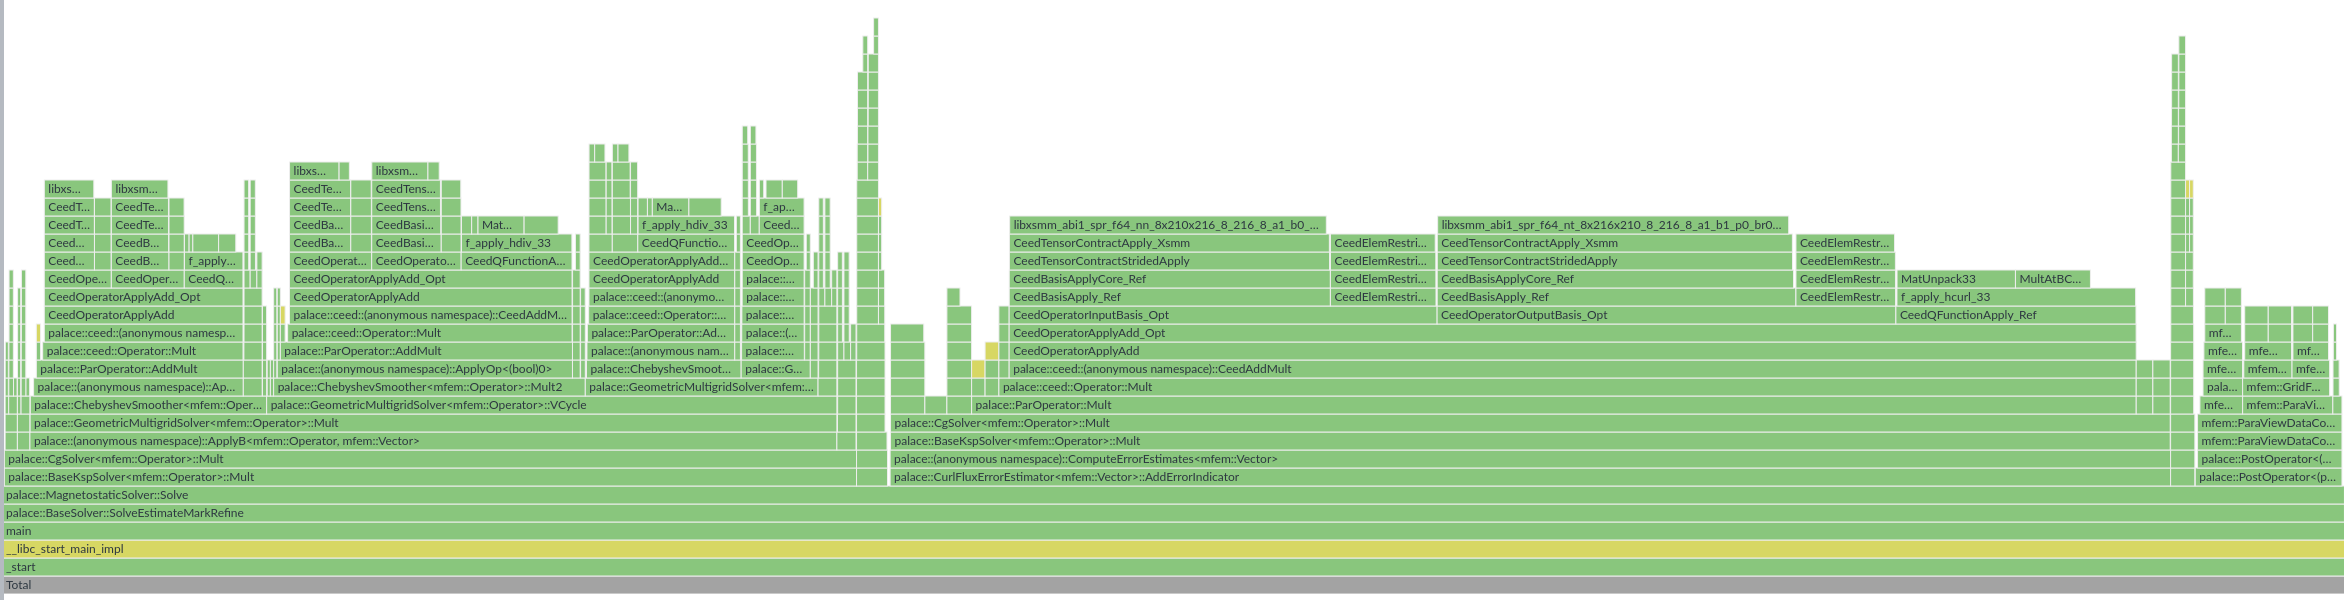Click the GeometricMultigridSolver VCycle frame
The image size is (2344, 600).
[x=551, y=405]
